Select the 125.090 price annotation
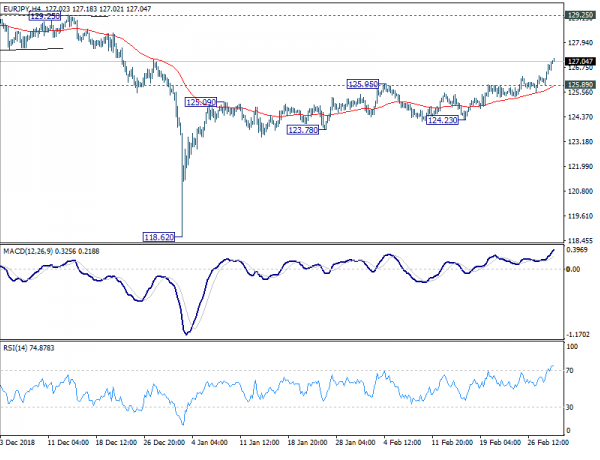The image size is (600, 460). (201, 102)
